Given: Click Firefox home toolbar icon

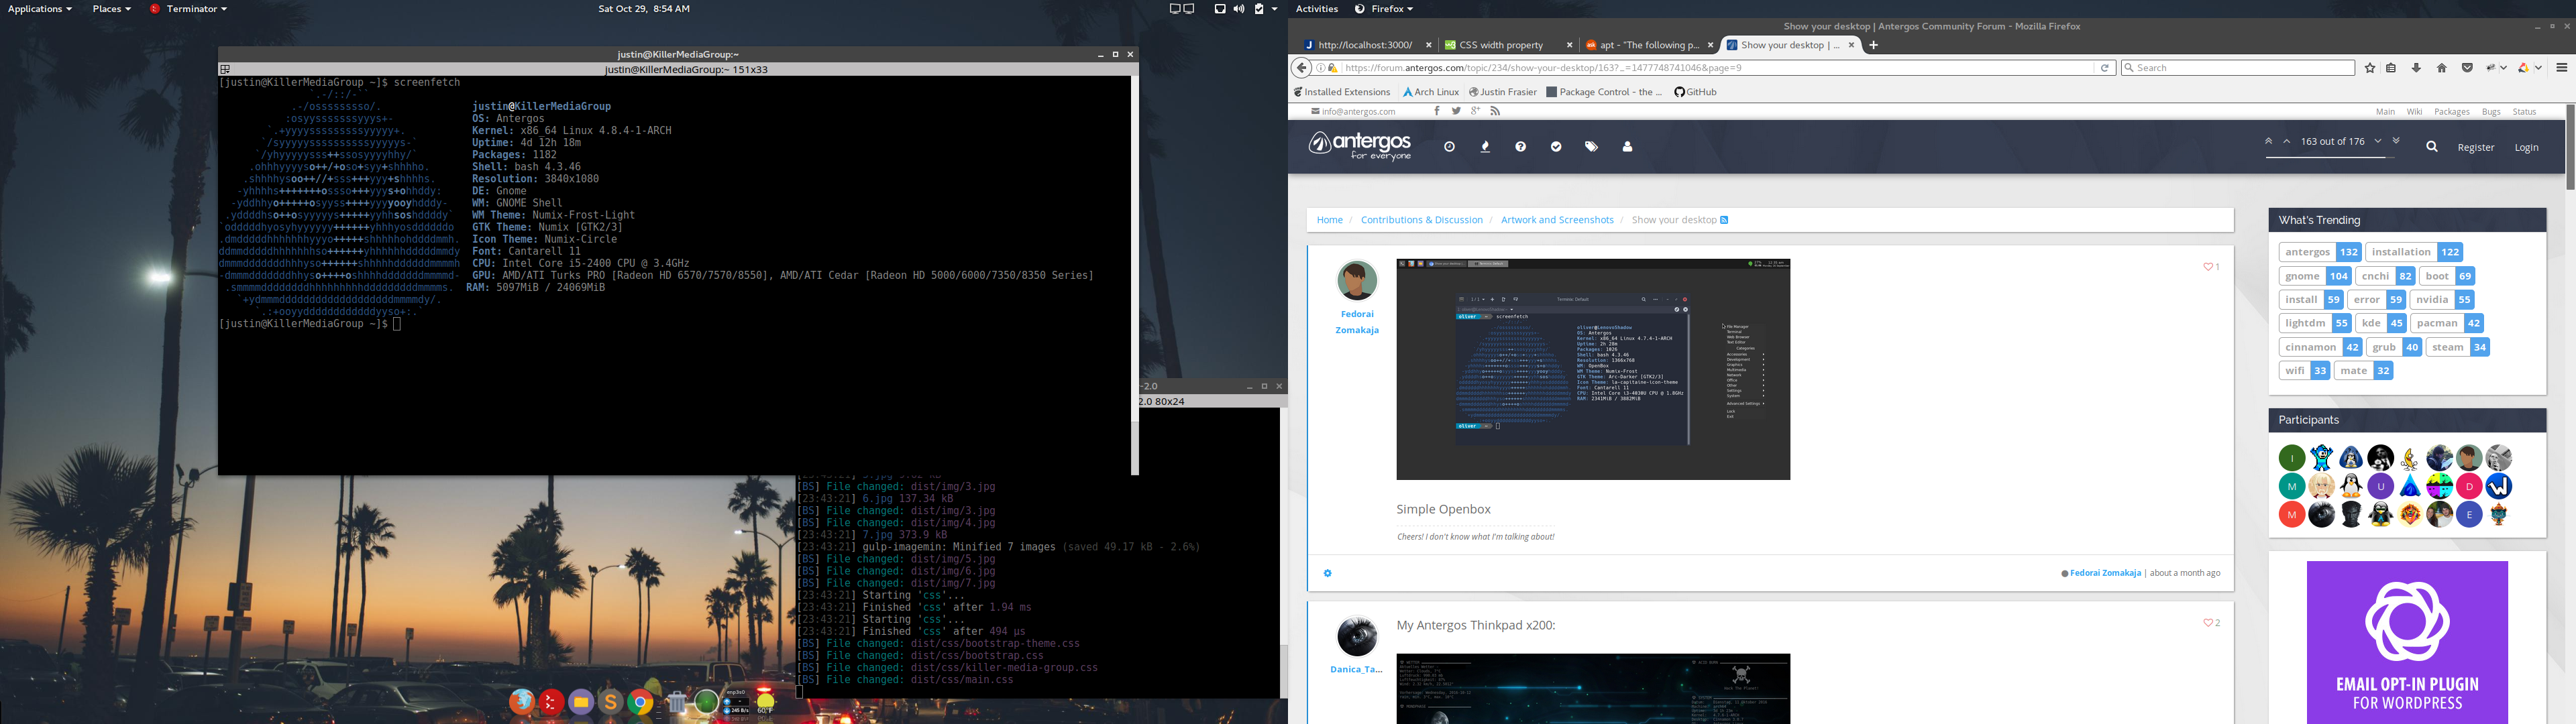Looking at the screenshot, I should pyautogui.click(x=2441, y=68).
